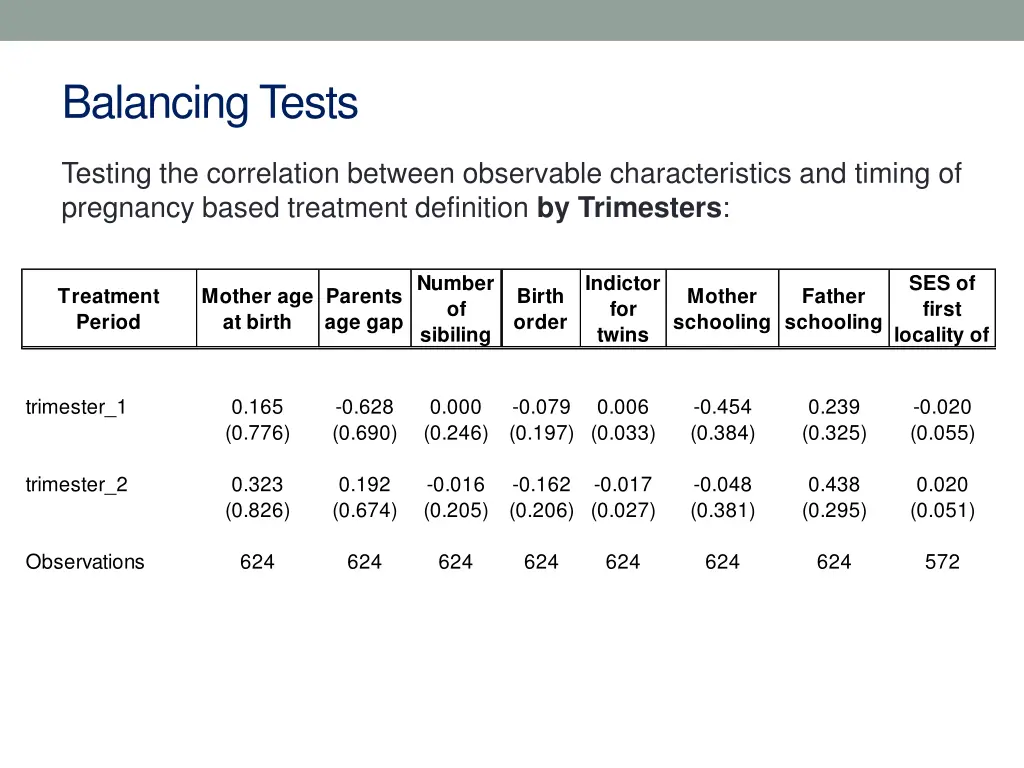The height and width of the screenshot is (768, 1024).
Task: Click the Observations row label
Action: click(x=85, y=562)
